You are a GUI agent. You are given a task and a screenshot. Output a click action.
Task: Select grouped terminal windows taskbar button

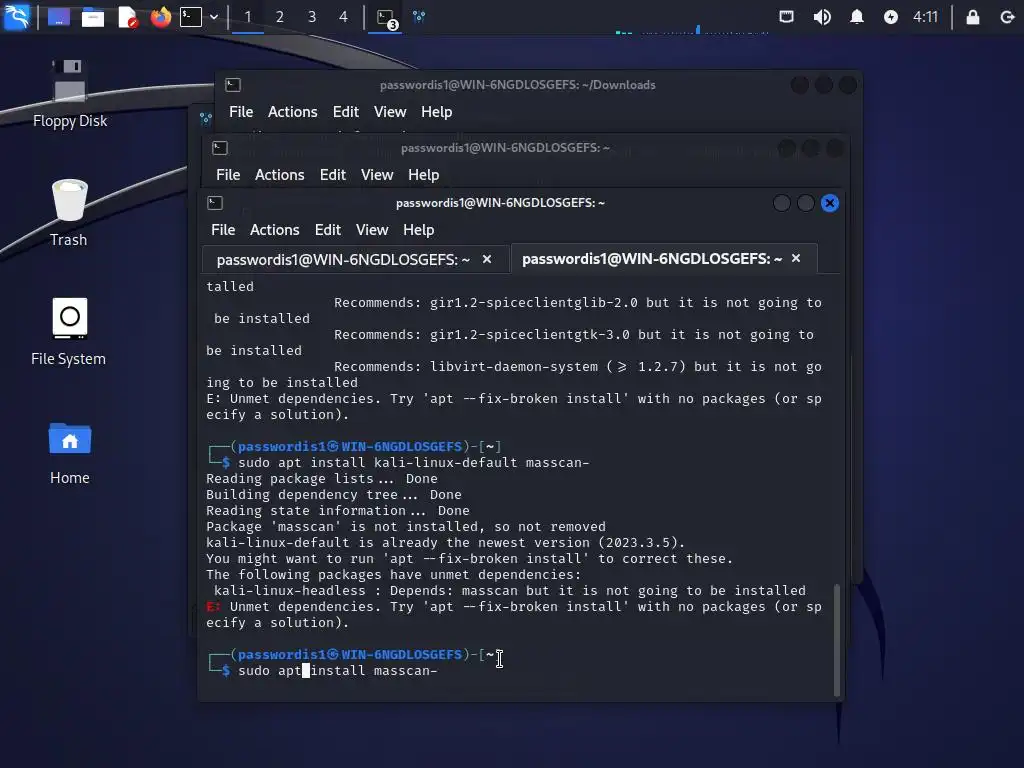pyautogui.click(x=385, y=18)
